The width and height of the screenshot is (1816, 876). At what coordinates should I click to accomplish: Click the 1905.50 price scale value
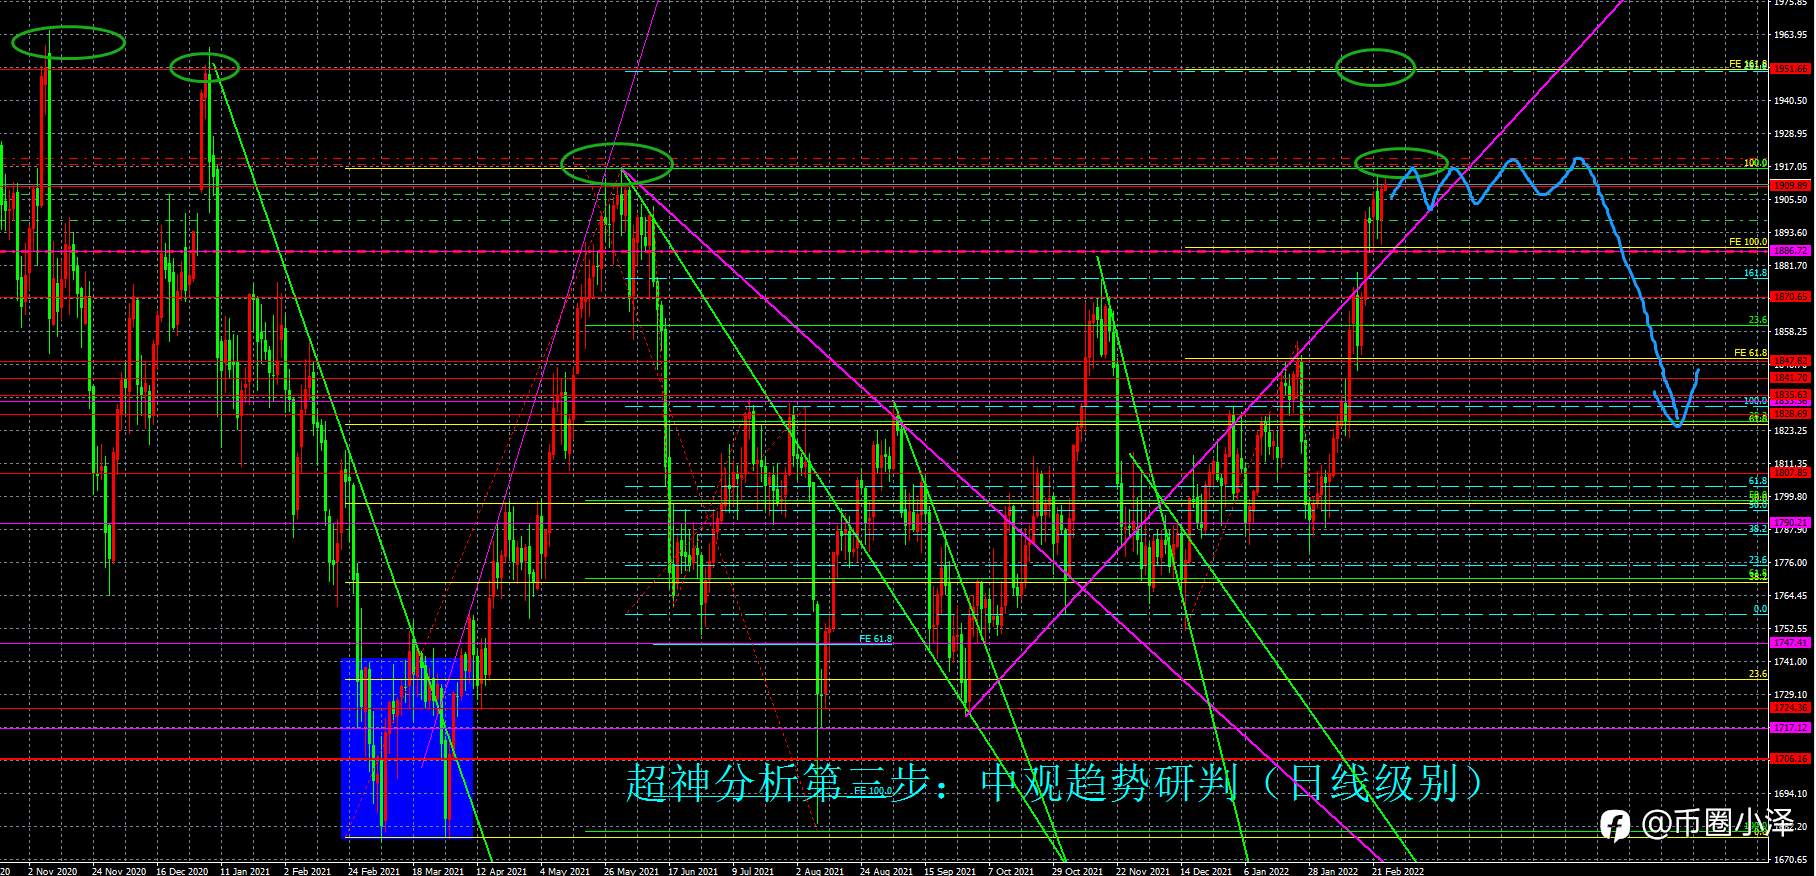[1790, 200]
